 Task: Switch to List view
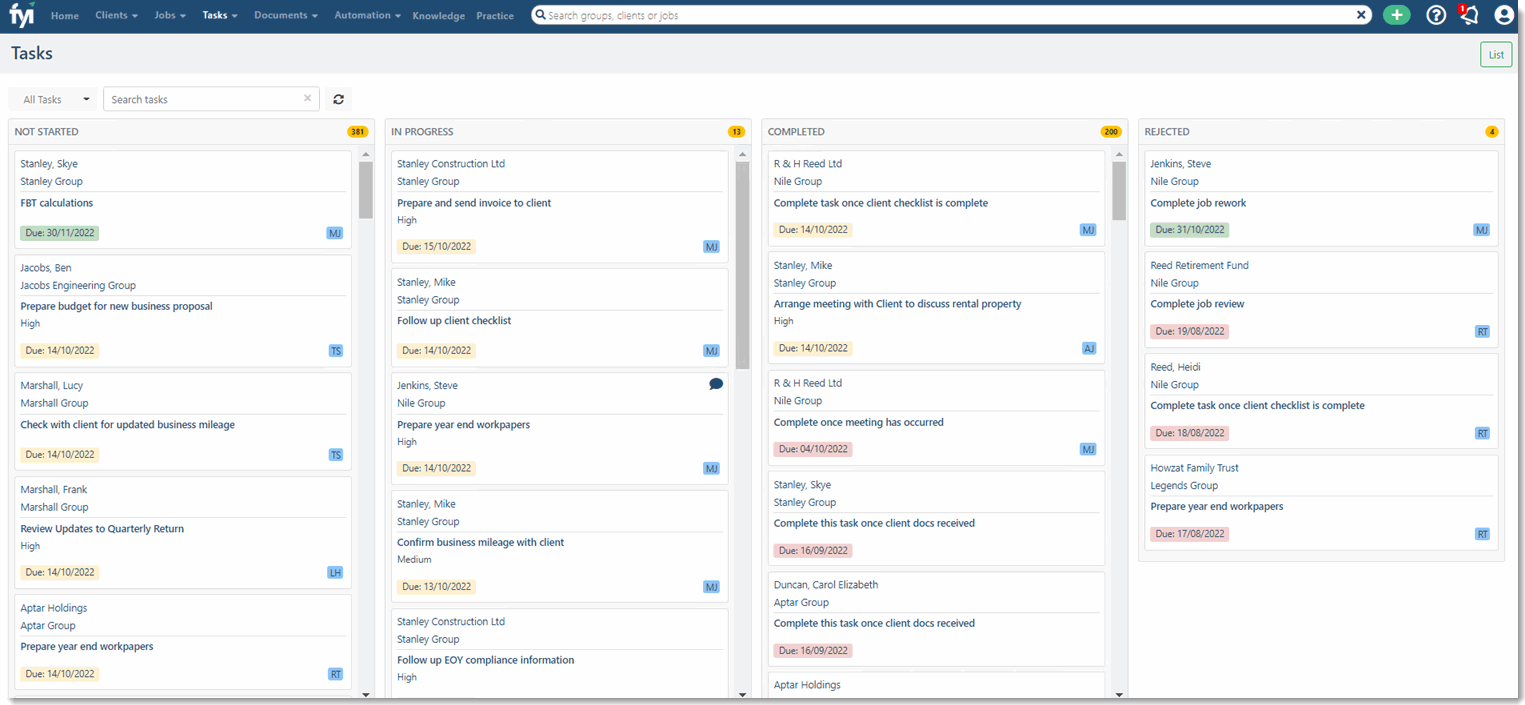pos(1495,54)
